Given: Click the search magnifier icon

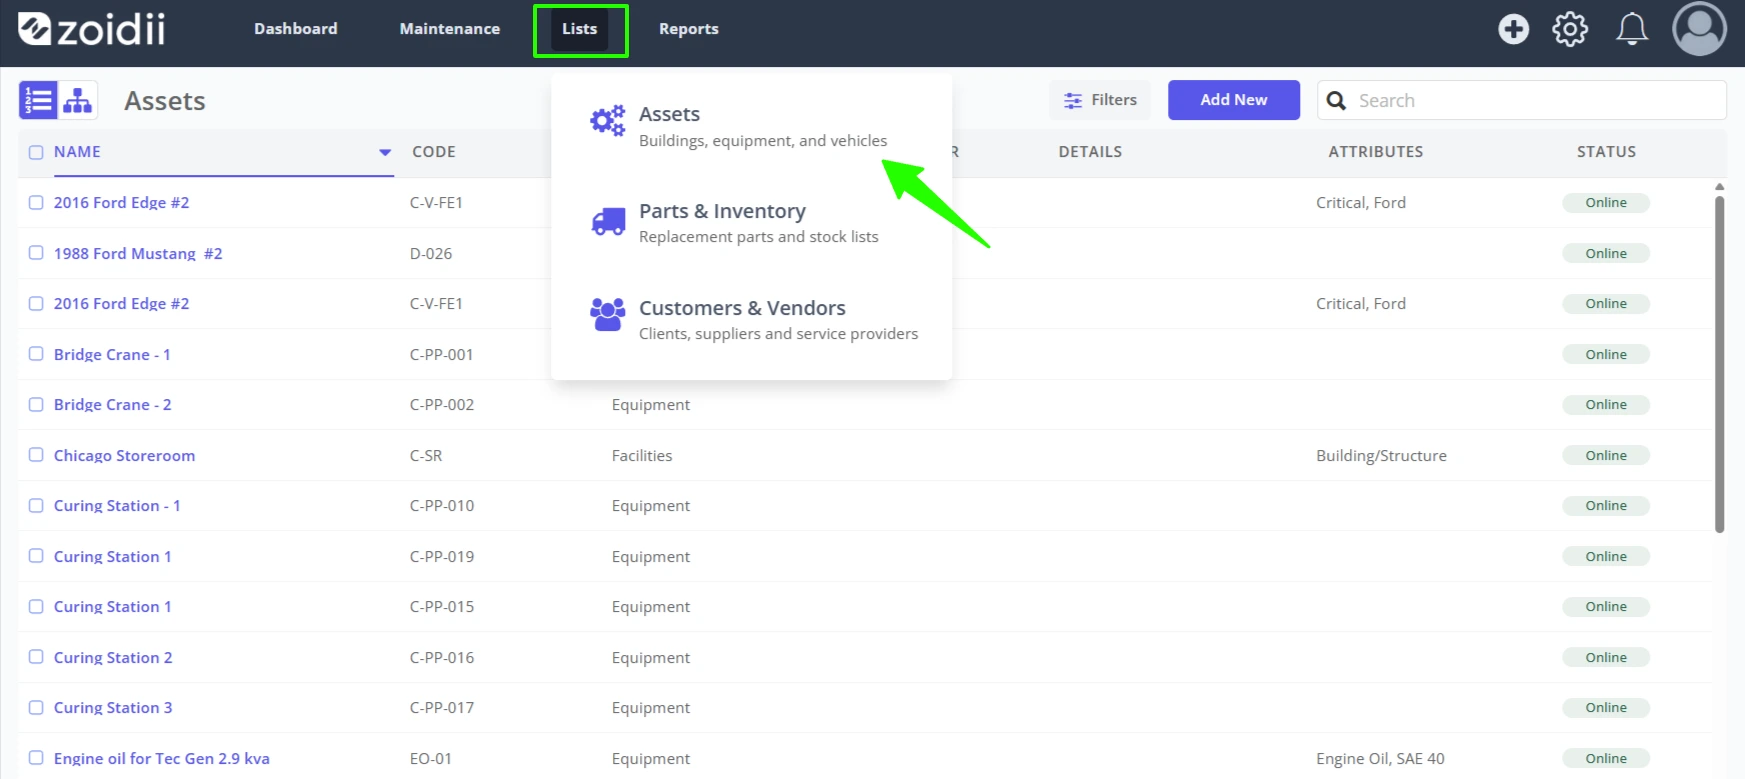Looking at the screenshot, I should [x=1336, y=100].
